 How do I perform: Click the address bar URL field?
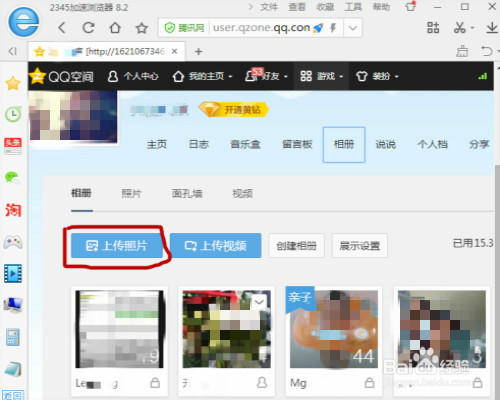coord(261,28)
